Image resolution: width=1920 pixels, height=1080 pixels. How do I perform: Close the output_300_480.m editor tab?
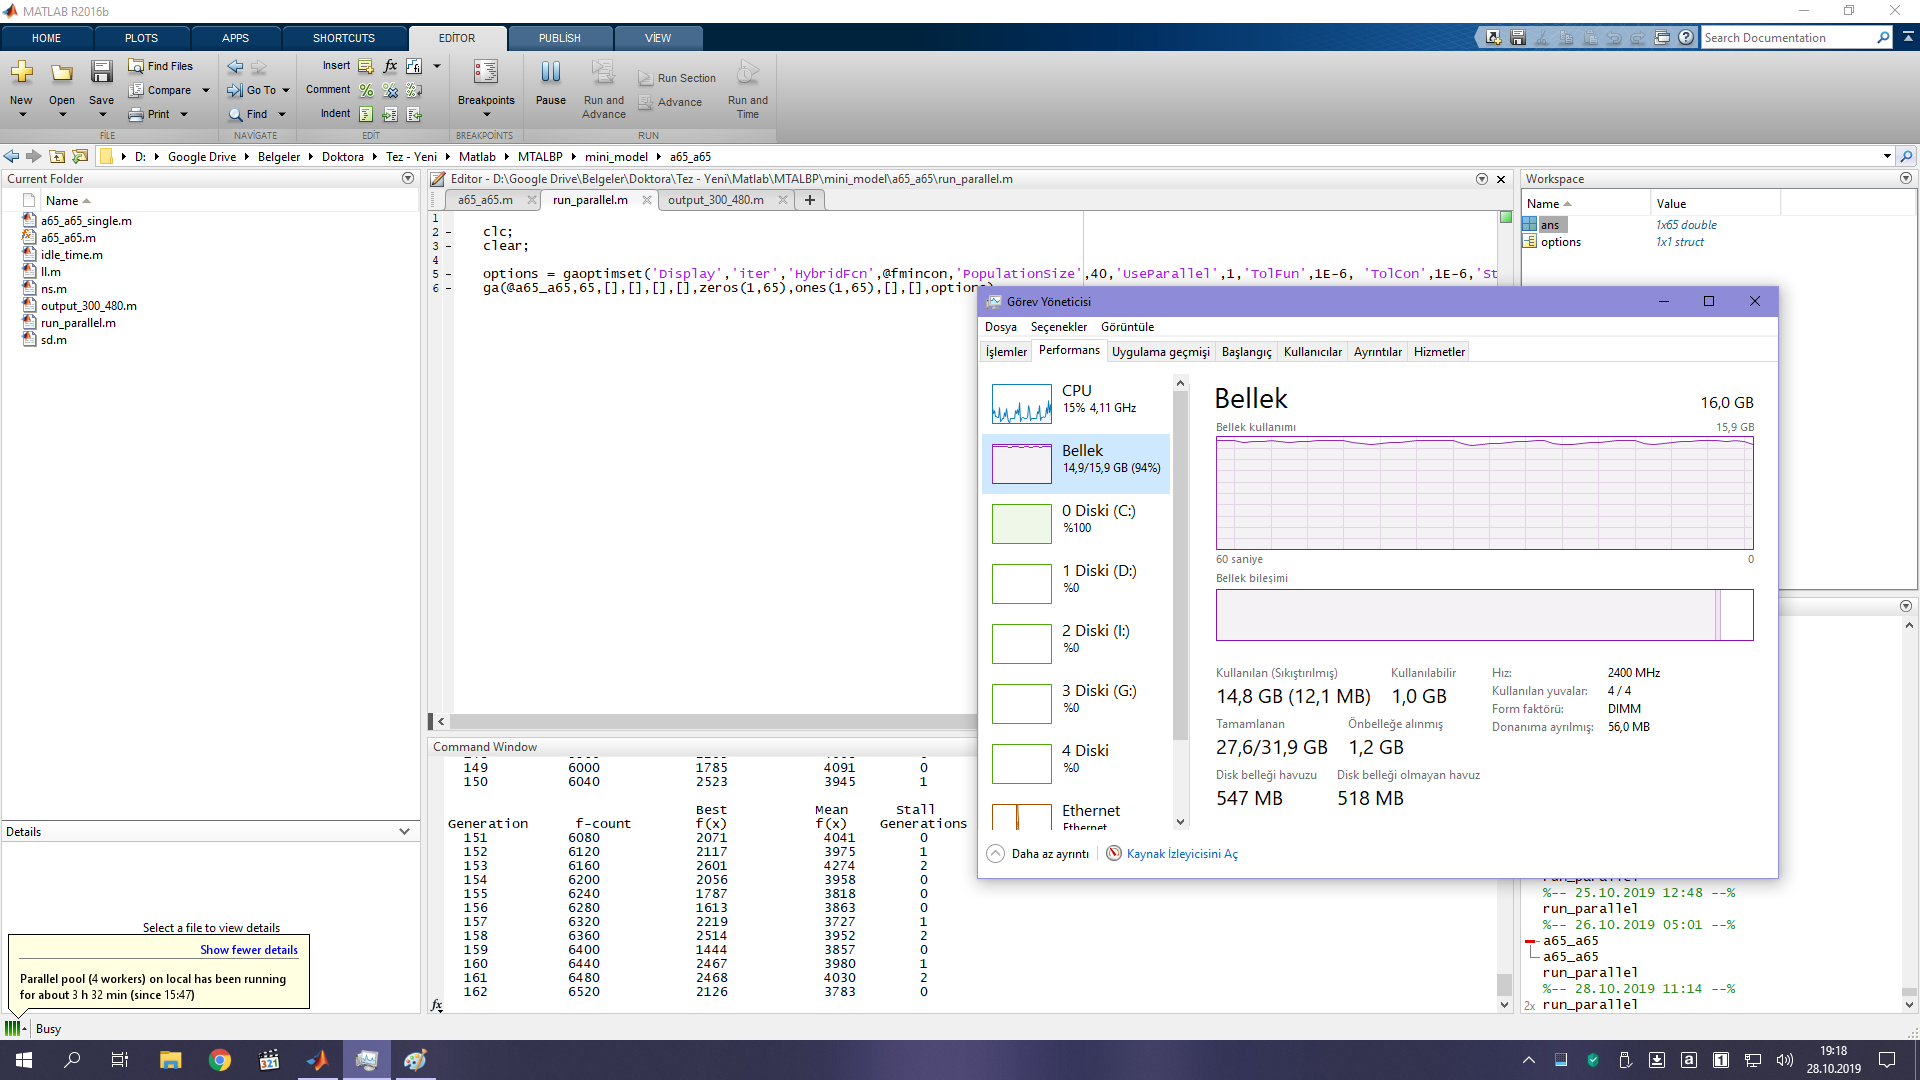pyautogui.click(x=783, y=200)
